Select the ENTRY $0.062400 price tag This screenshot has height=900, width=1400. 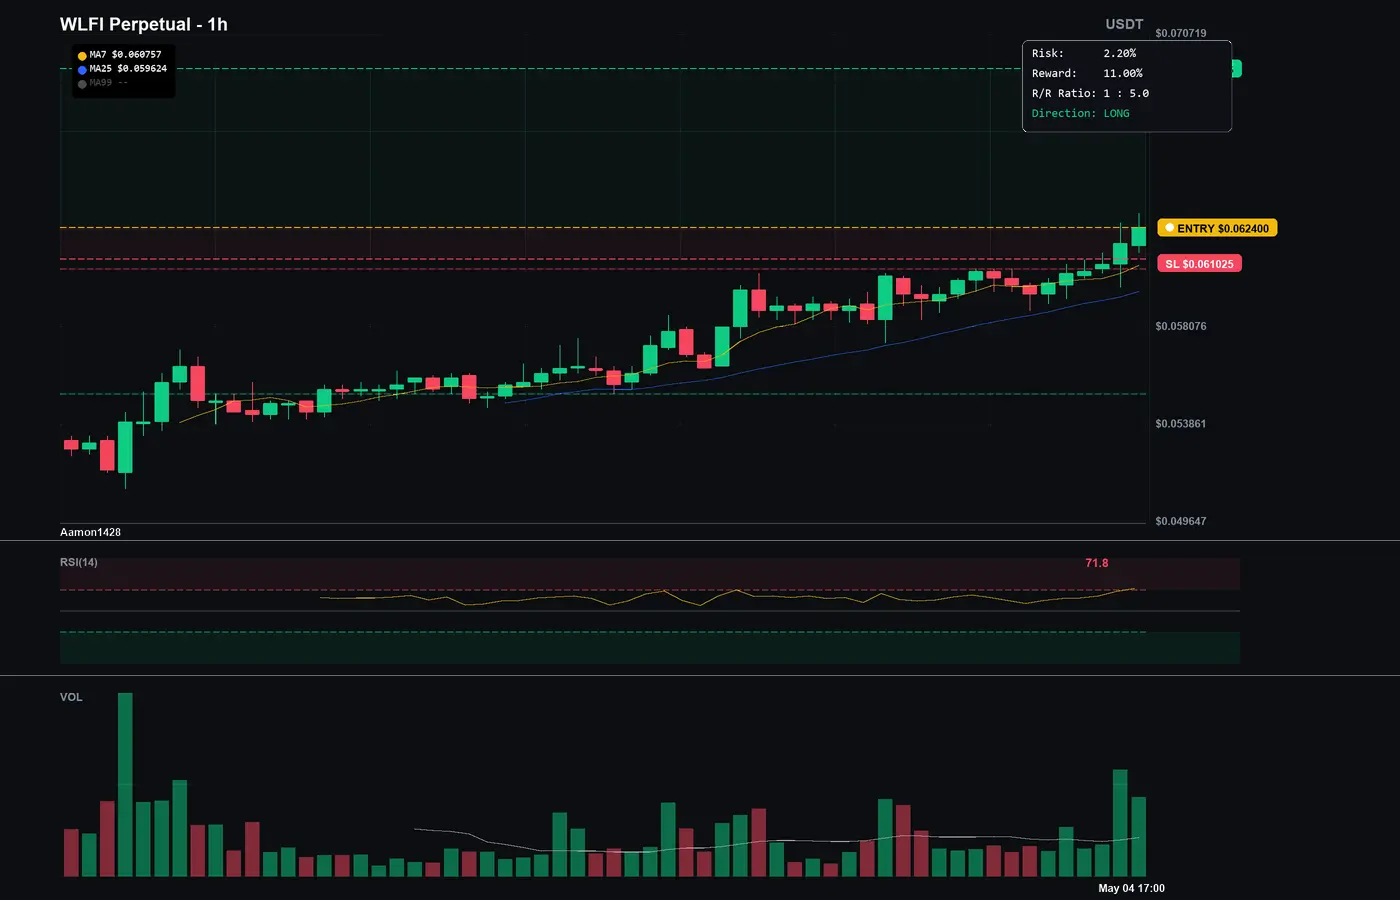[1217, 228]
